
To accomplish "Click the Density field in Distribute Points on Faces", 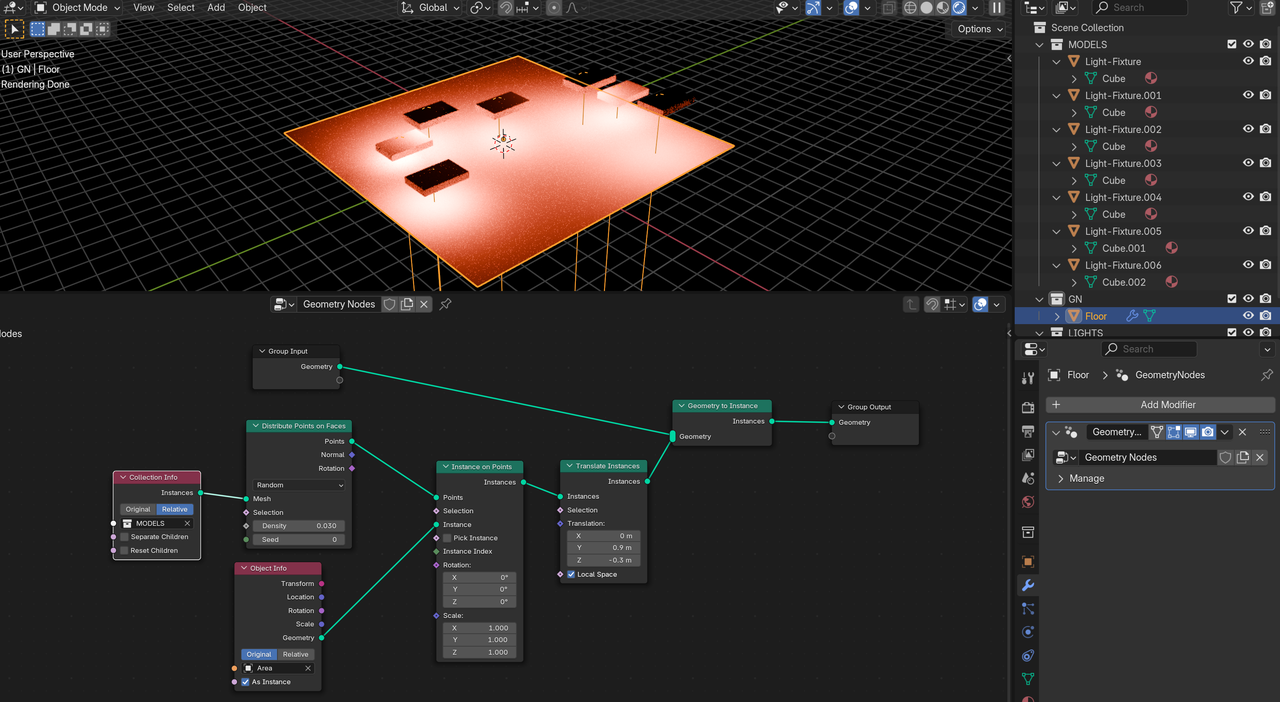I will coord(299,525).
